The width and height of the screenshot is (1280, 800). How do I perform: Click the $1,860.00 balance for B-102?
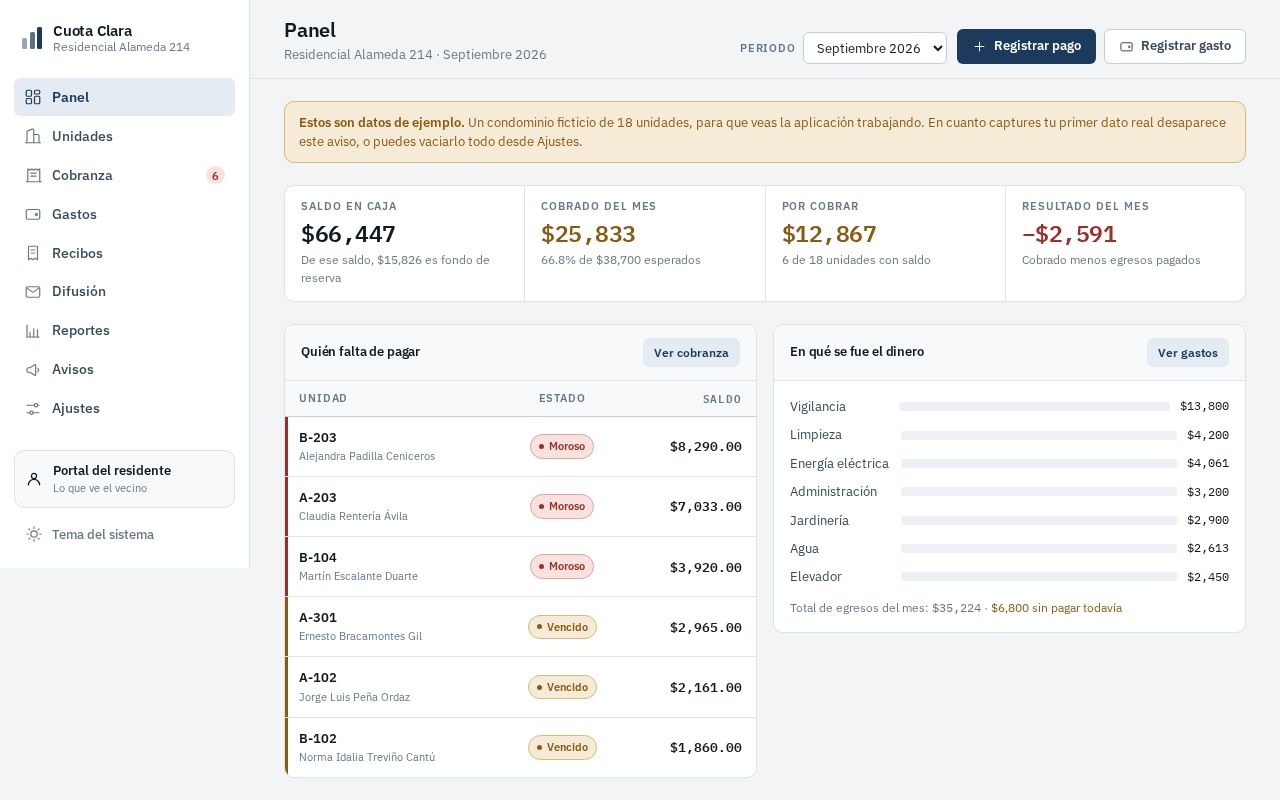pos(706,748)
